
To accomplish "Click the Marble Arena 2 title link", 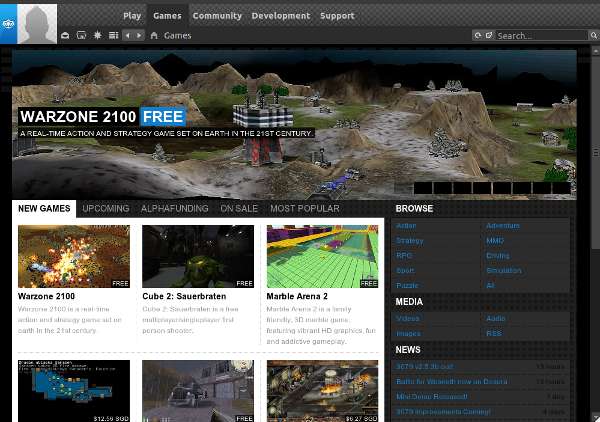I will pos(297,296).
